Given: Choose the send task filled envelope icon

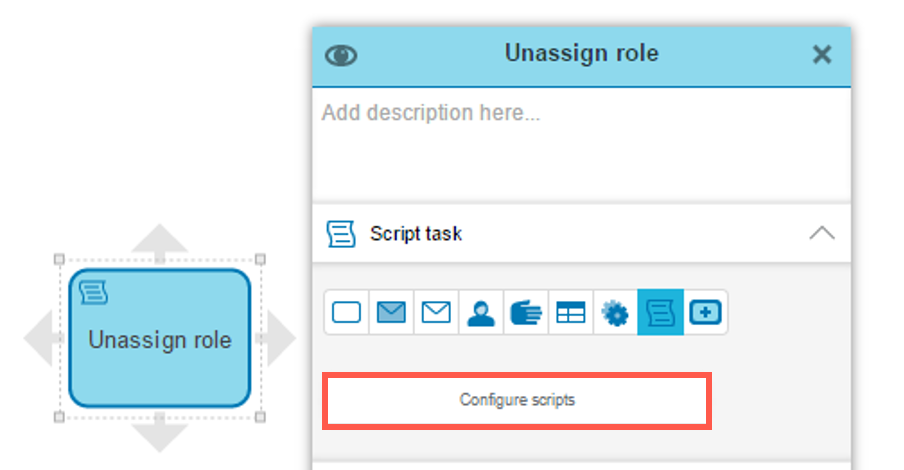Looking at the screenshot, I should pos(391,313).
